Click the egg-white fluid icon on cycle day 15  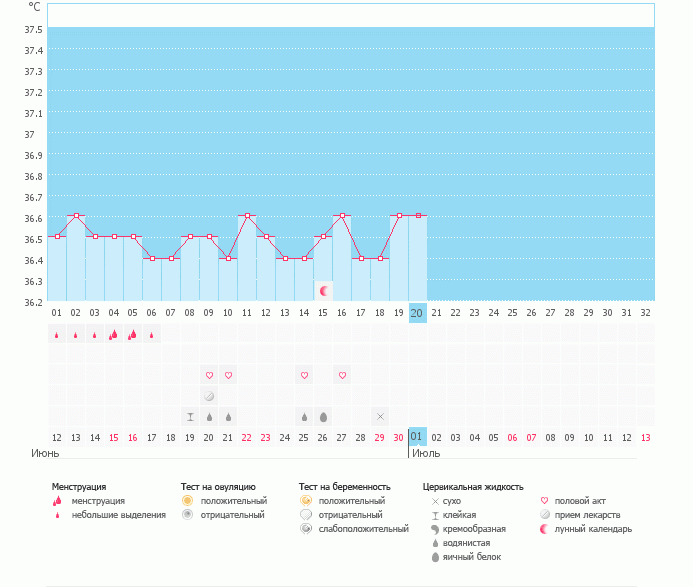(323, 416)
